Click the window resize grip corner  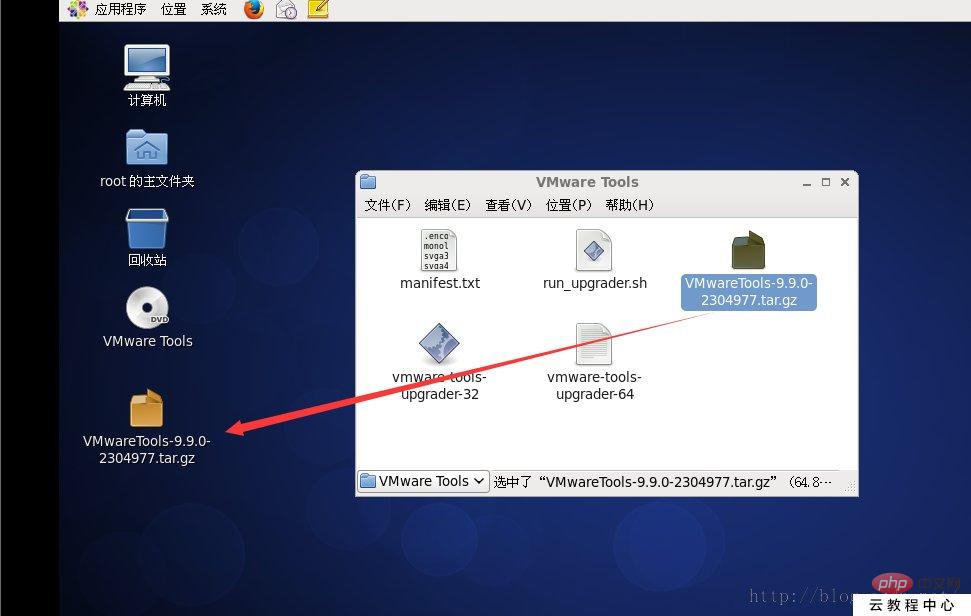tap(850, 487)
